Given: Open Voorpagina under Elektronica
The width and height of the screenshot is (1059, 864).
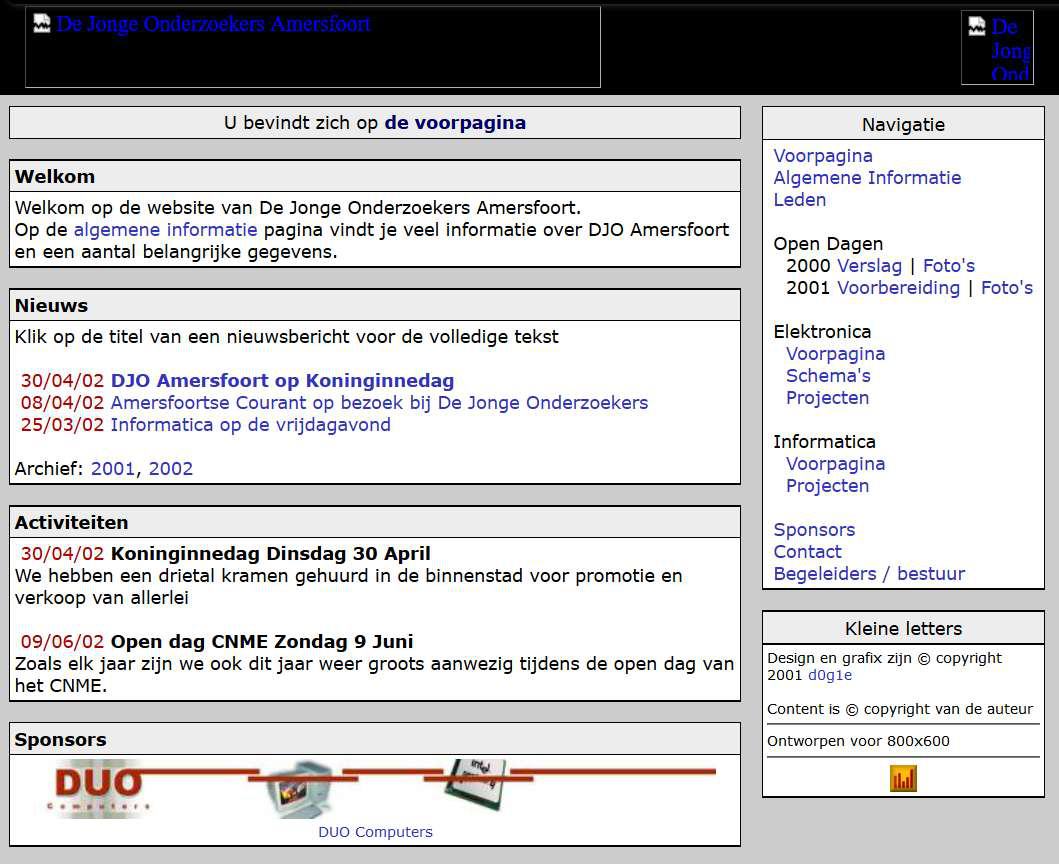Looking at the screenshot, I should (835, 354).
